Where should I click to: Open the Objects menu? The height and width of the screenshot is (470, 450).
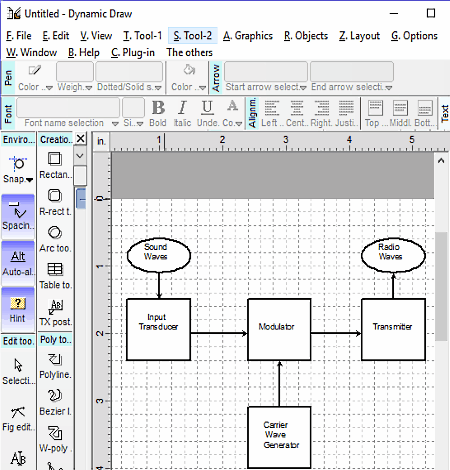click(x=306, y=36)
